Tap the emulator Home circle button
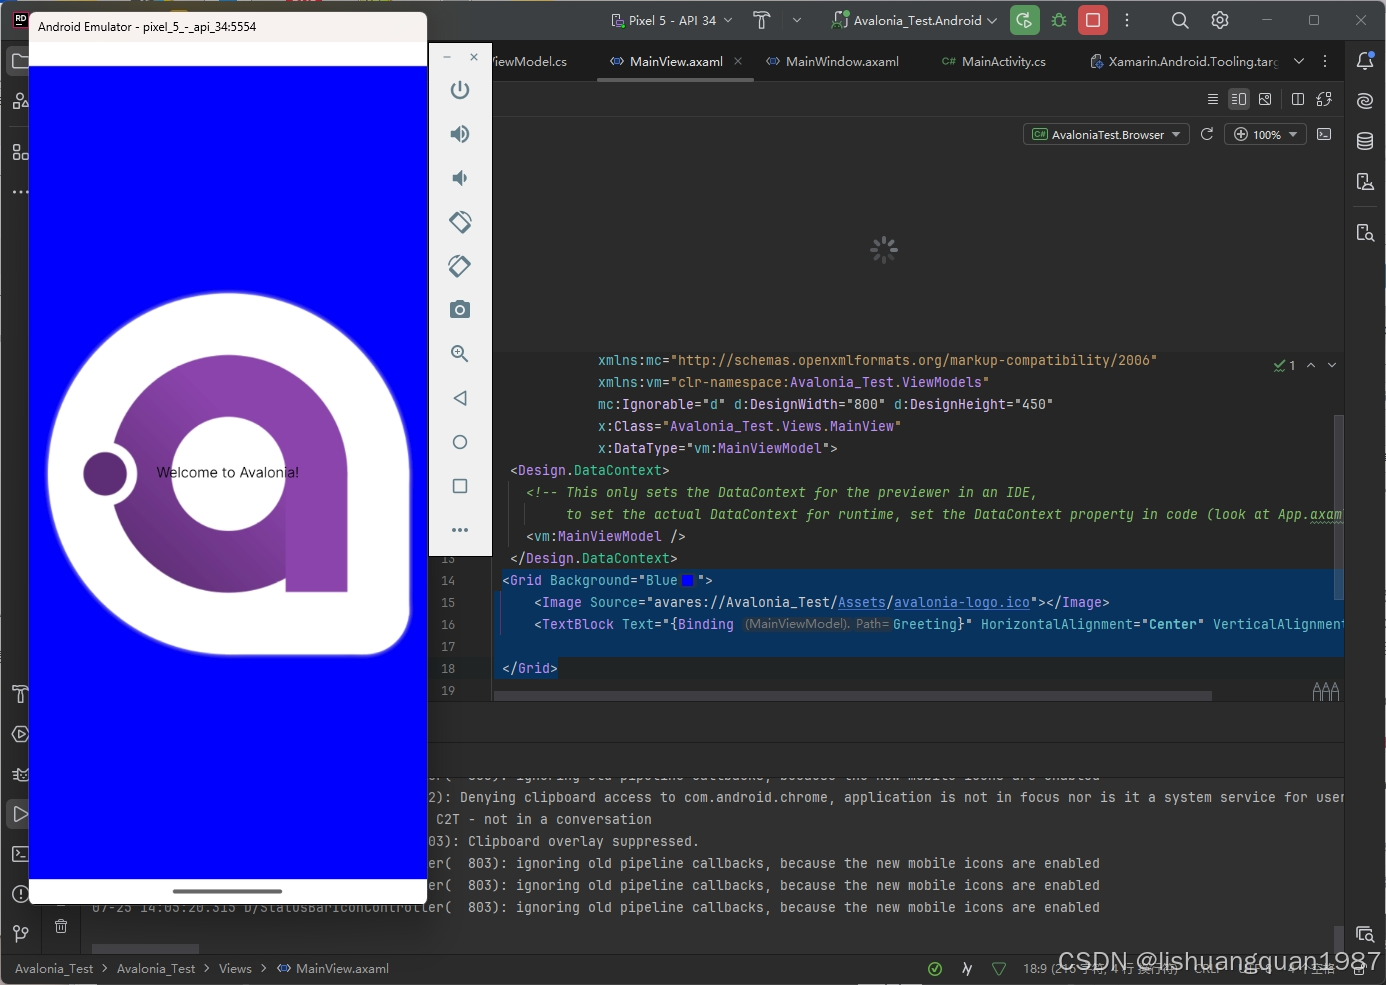This screenshot has width=1386, height=985. click(x=460, y=442)
